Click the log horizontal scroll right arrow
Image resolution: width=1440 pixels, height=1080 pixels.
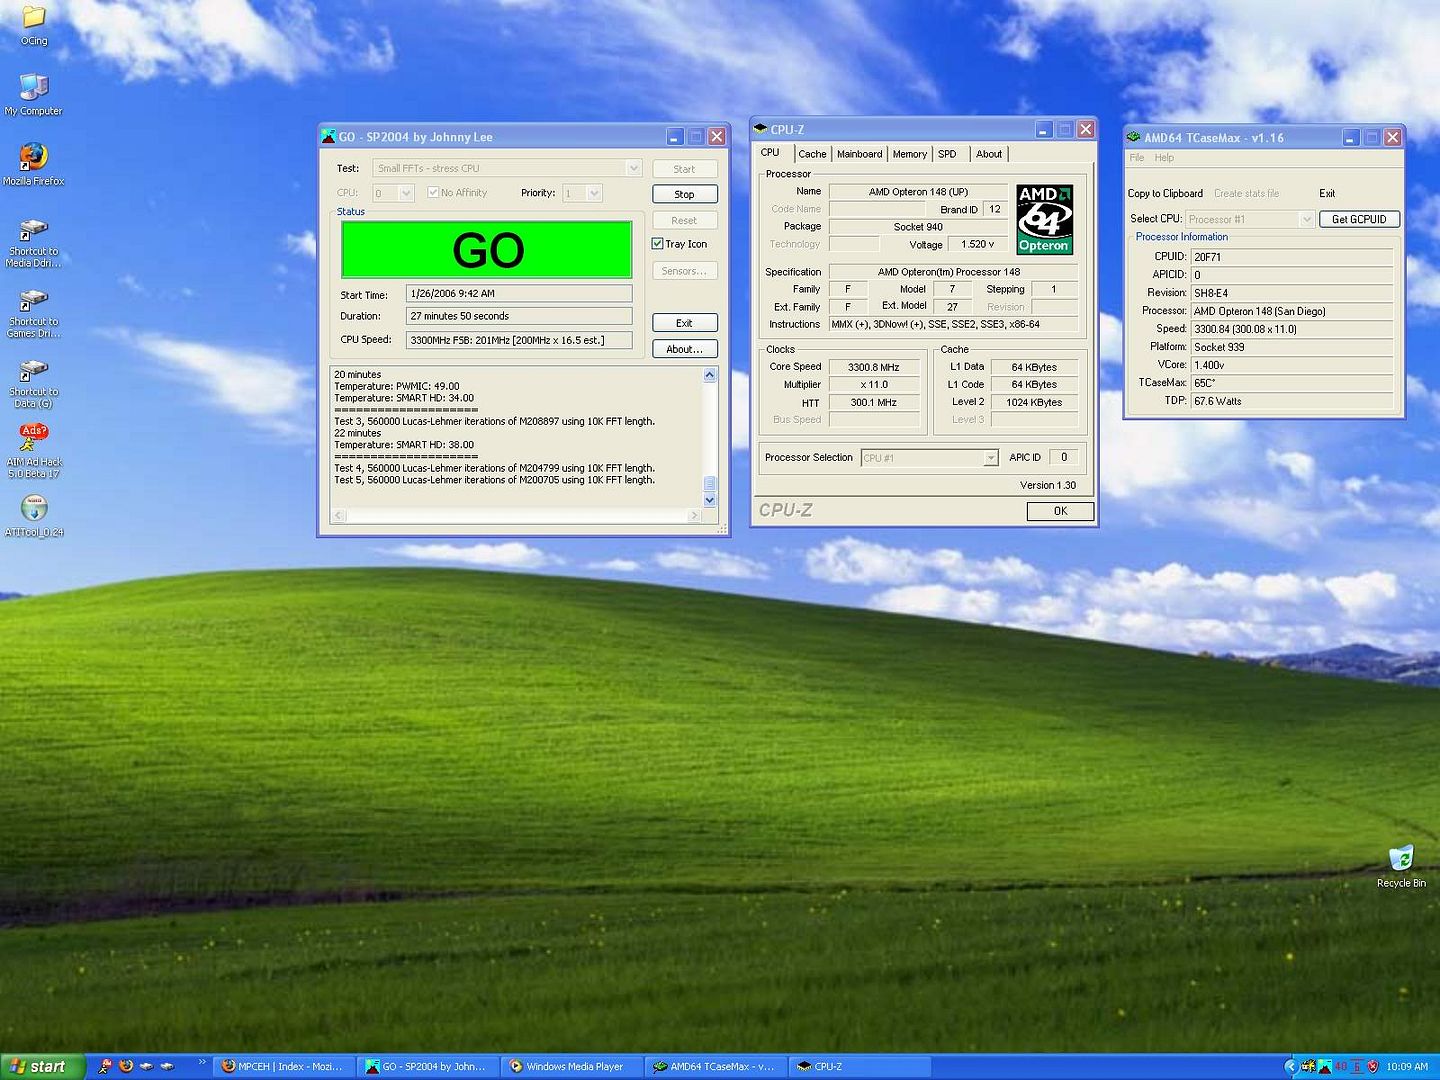[694, 515]
